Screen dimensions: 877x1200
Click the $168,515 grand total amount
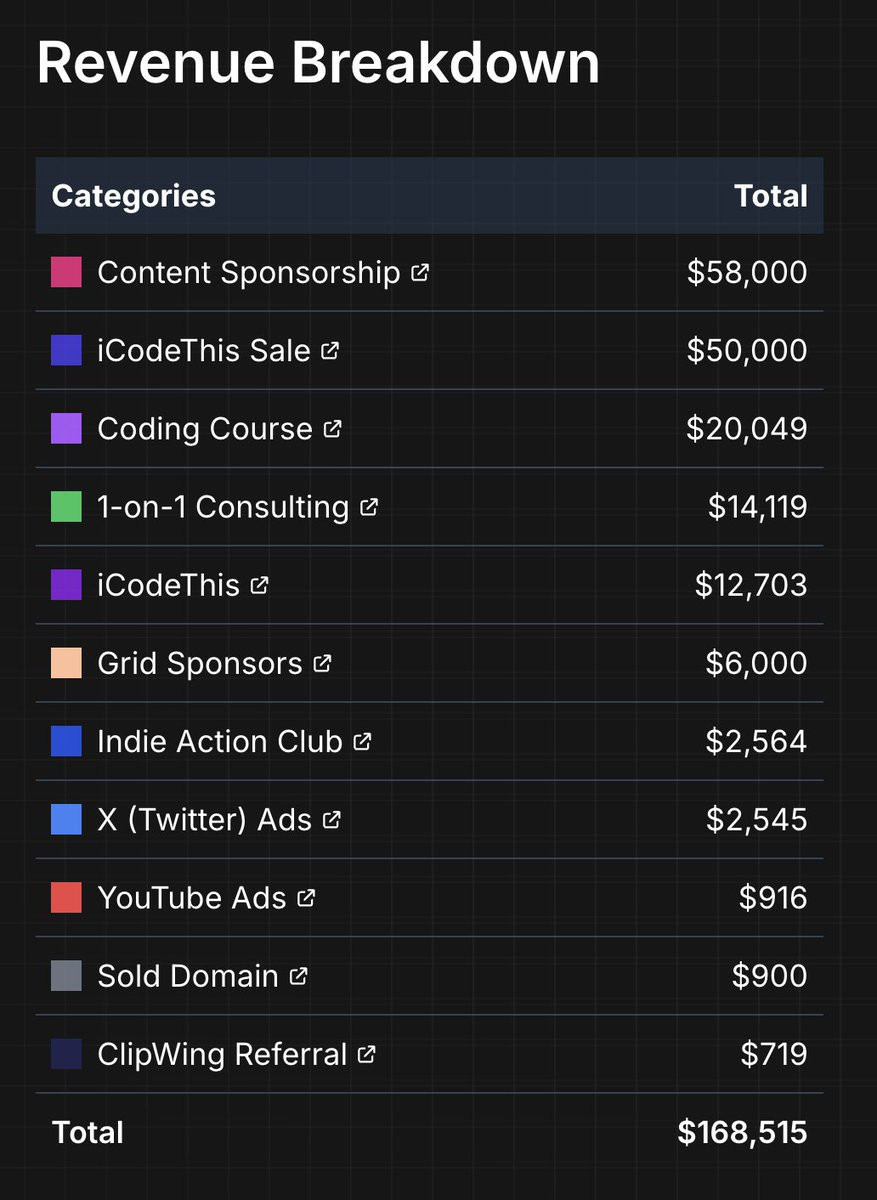click(742, 1132)
